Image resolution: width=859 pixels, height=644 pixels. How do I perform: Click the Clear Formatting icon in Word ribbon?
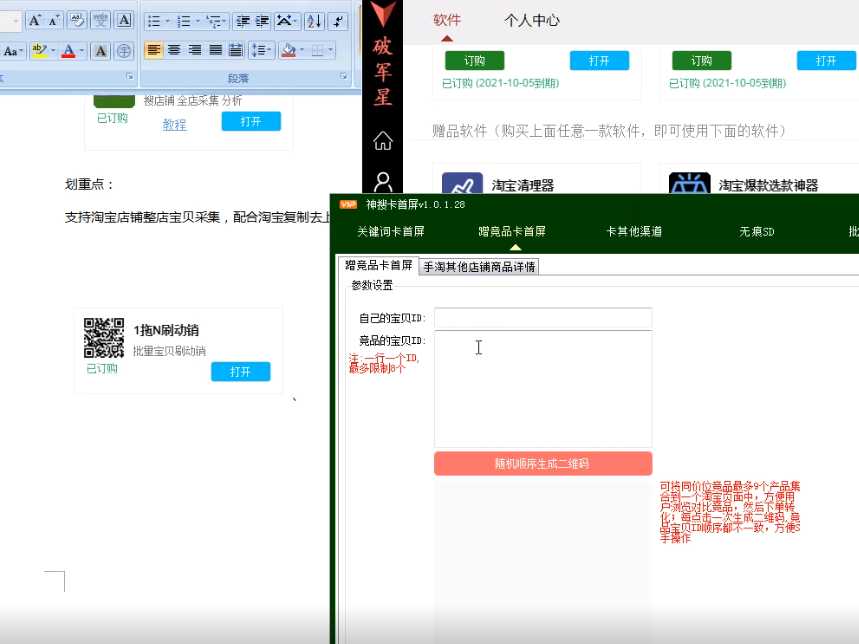coord(77,21)
